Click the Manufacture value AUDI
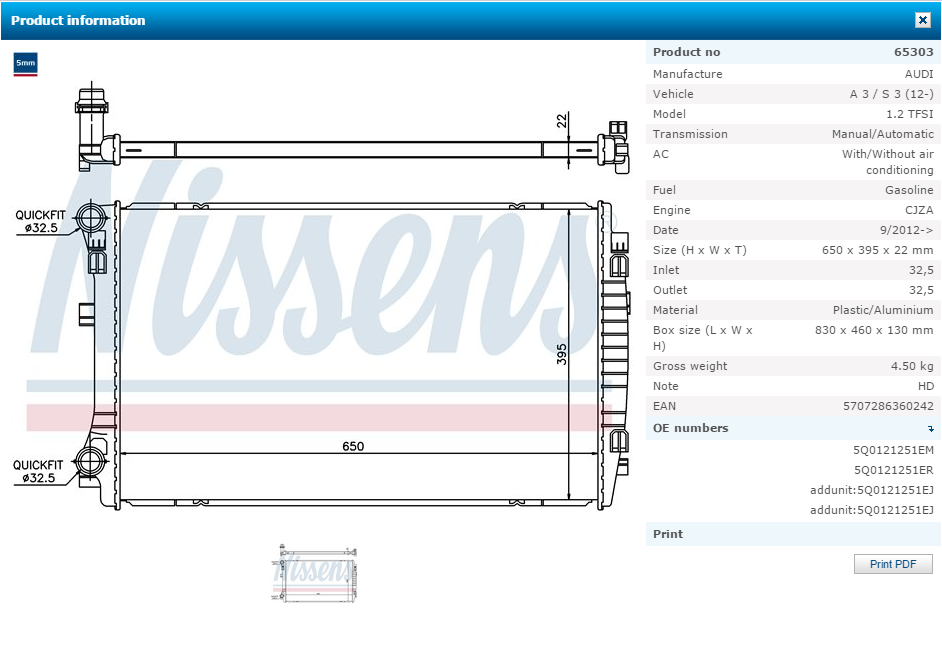 coord(919,74)
